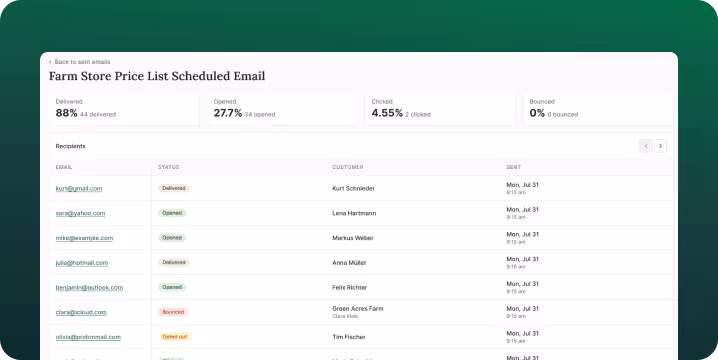
Task: Open mike@example.com email link
Action: 84,238
